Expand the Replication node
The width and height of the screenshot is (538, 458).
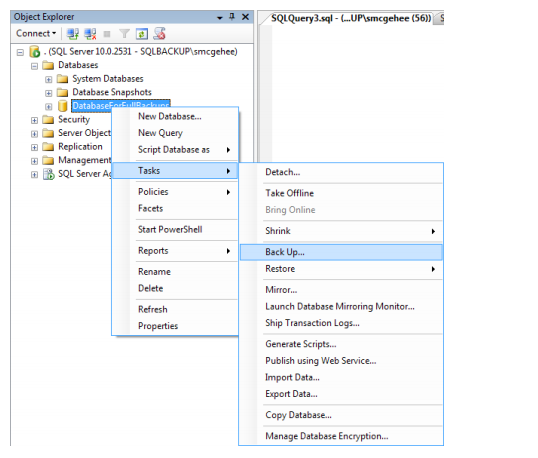[x=34, y=148]
